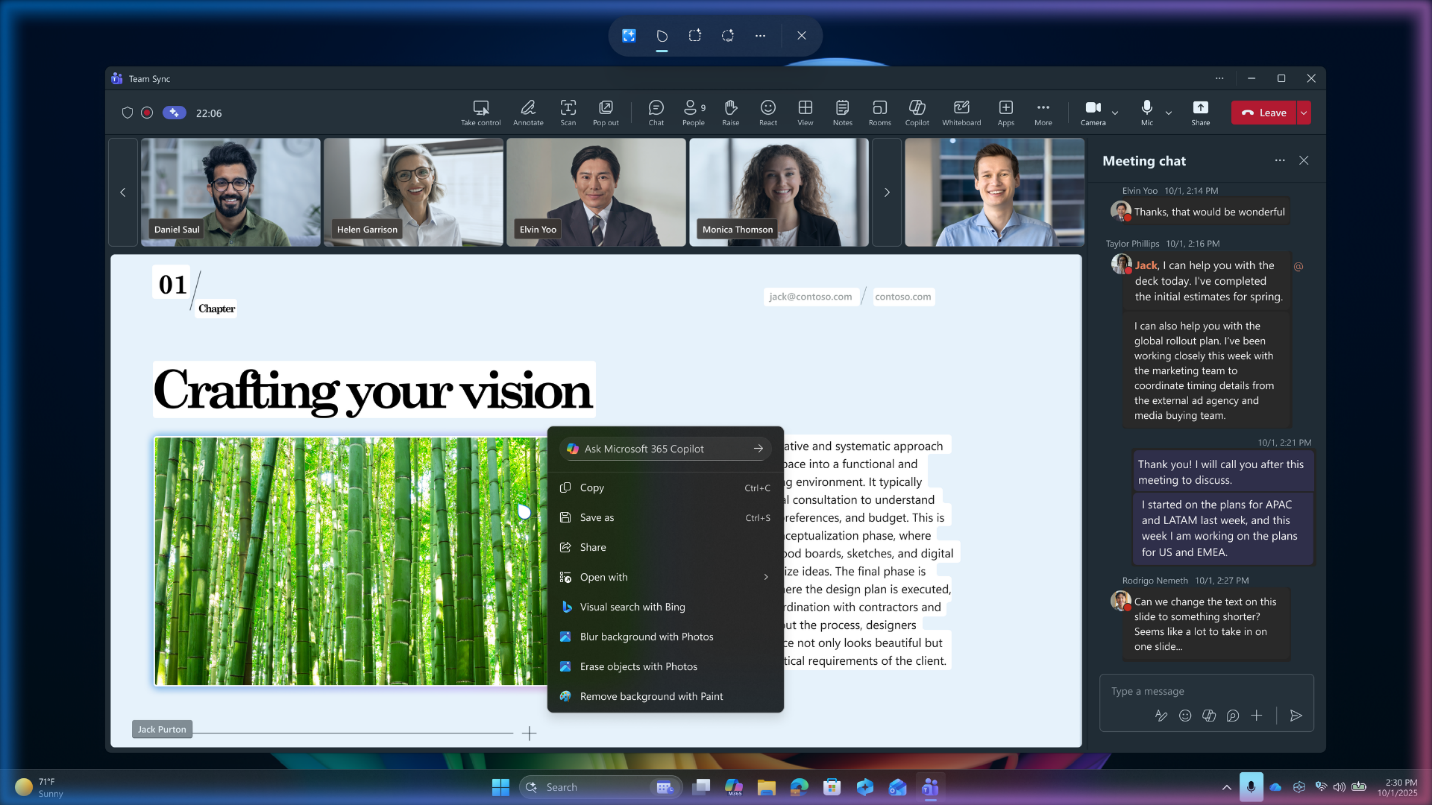Click the recording indicator icon
This screenshot has height=805, width=1432.
[147, 113]
